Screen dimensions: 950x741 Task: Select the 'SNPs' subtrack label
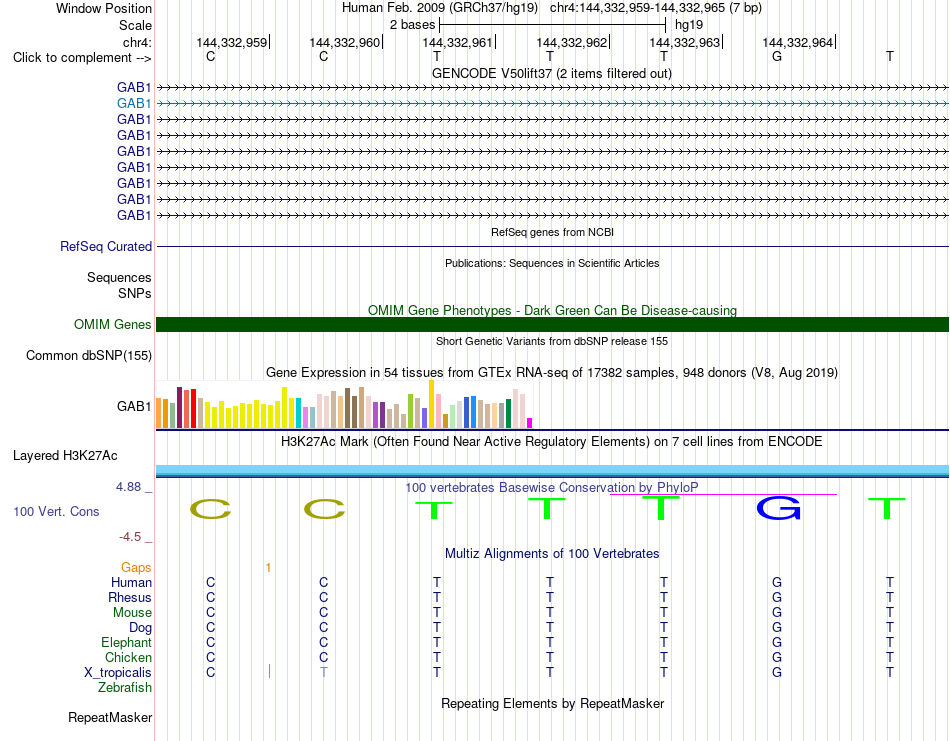tap(135, 293)
